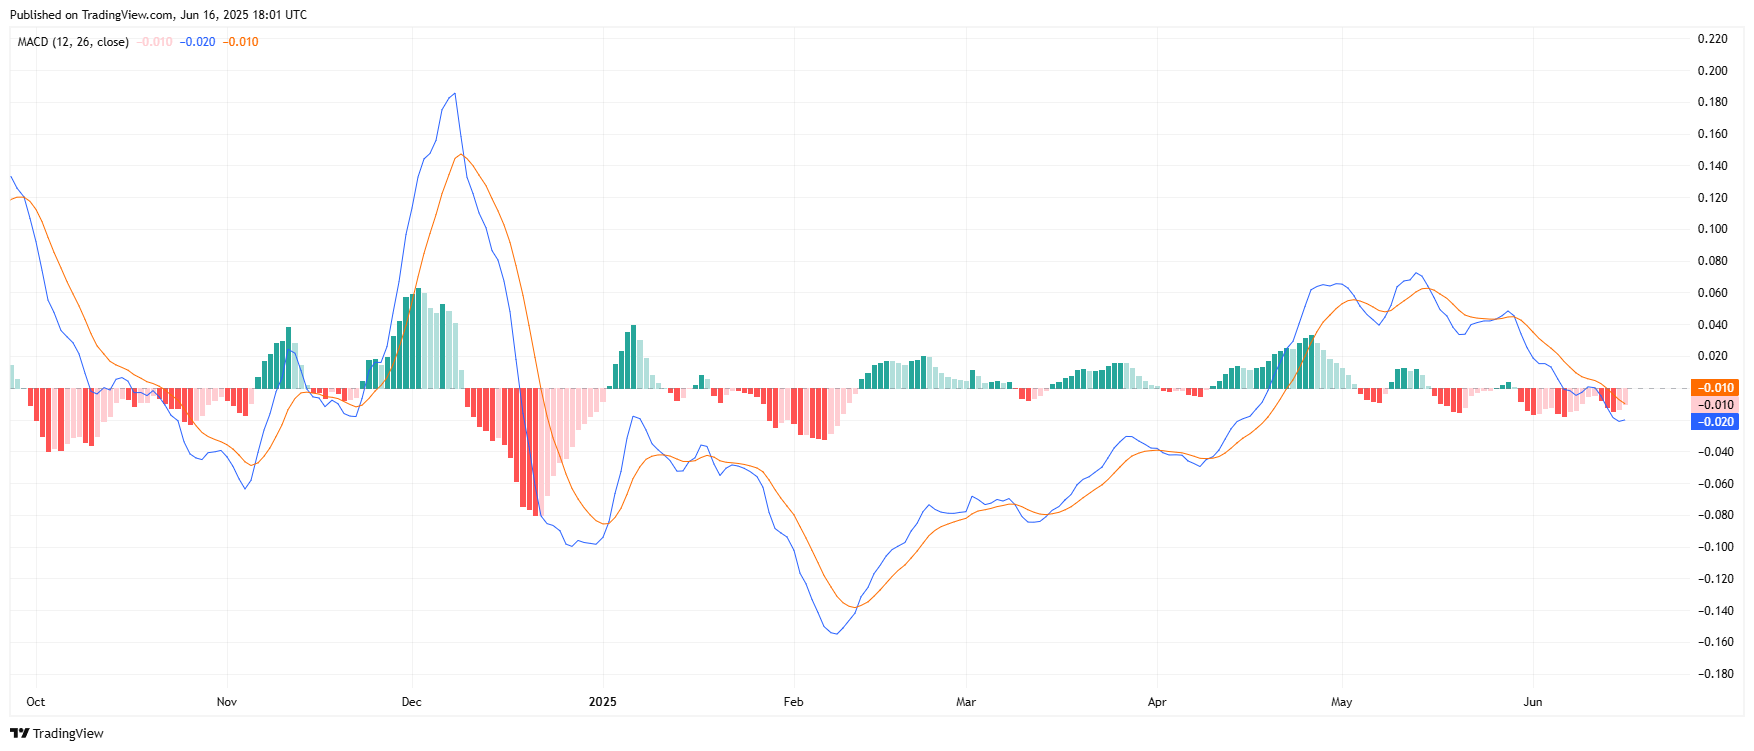
Task: Click the Feb label on time axis
Action: tap(793, 702)
